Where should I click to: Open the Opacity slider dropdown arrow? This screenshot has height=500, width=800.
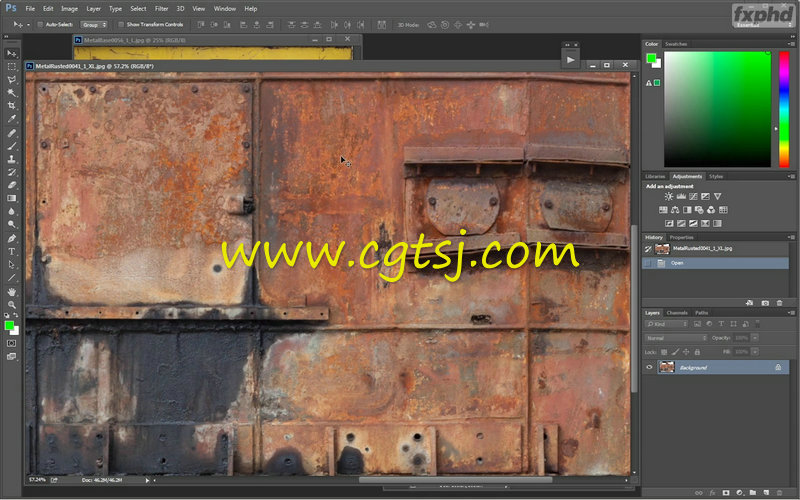pos(755,338)
